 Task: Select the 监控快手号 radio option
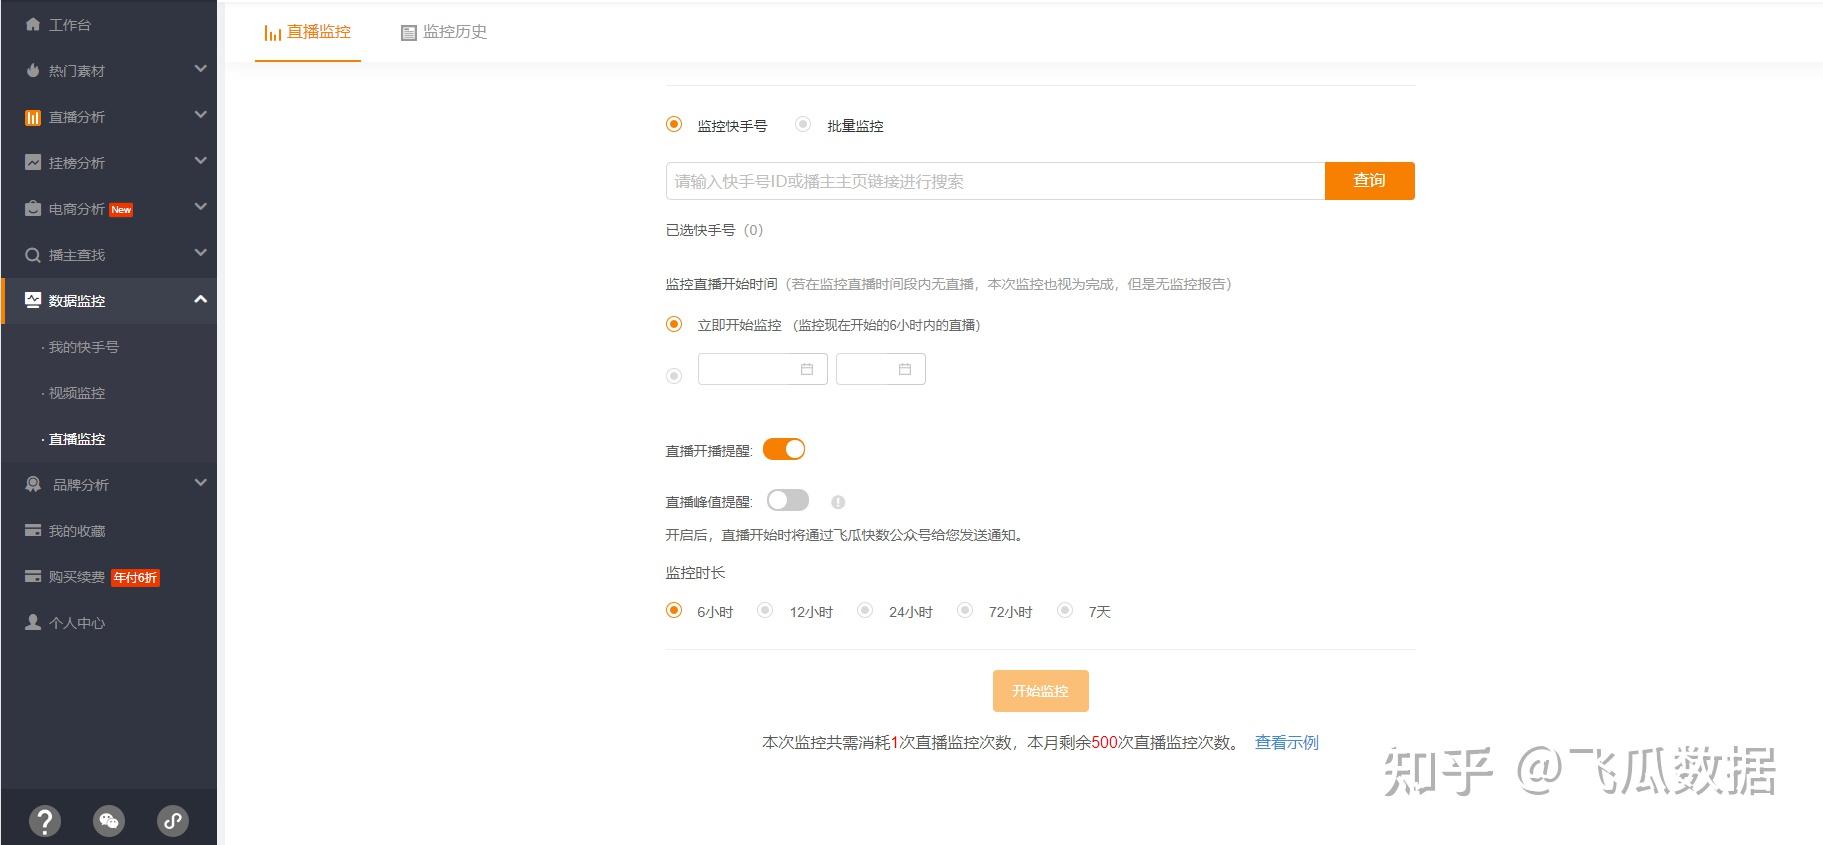pos(674,124)
